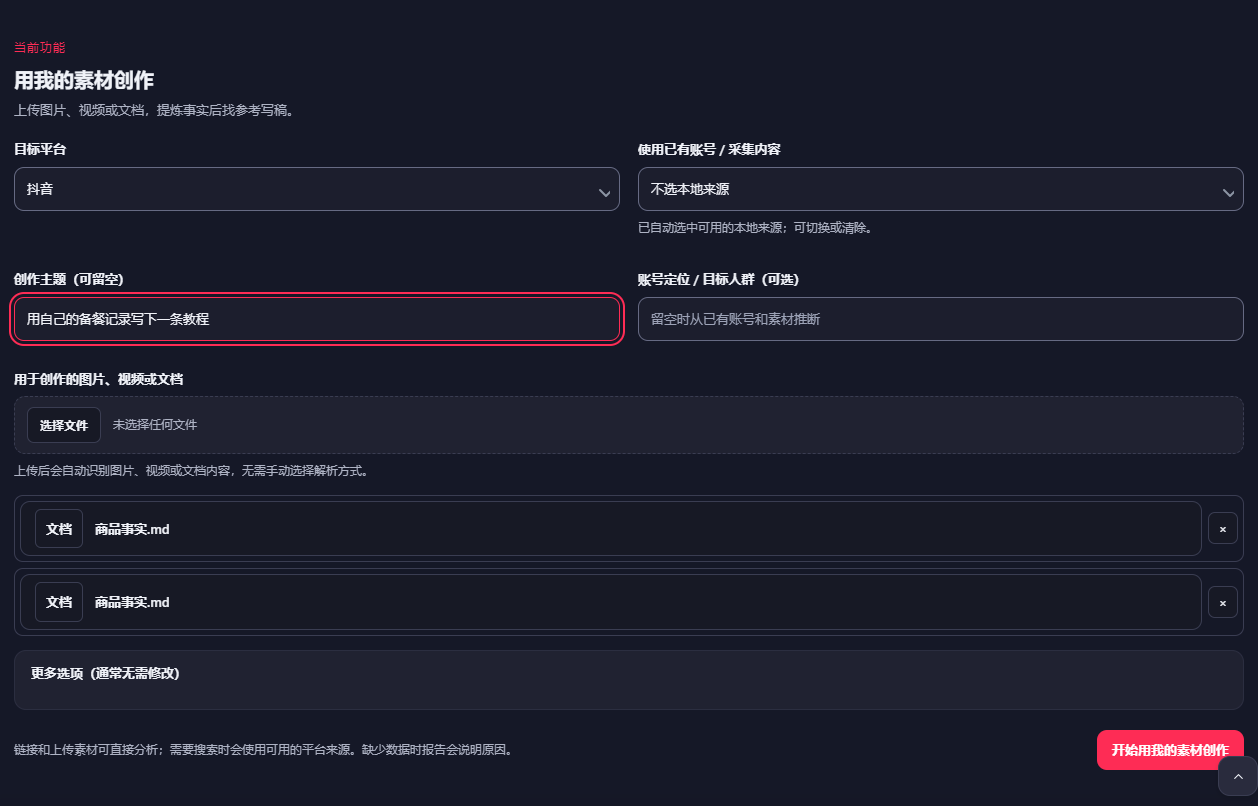The height and width of the screenshot is (806, 1258).
Task: Click the 选择文件 button
Action: pos(64,425)
